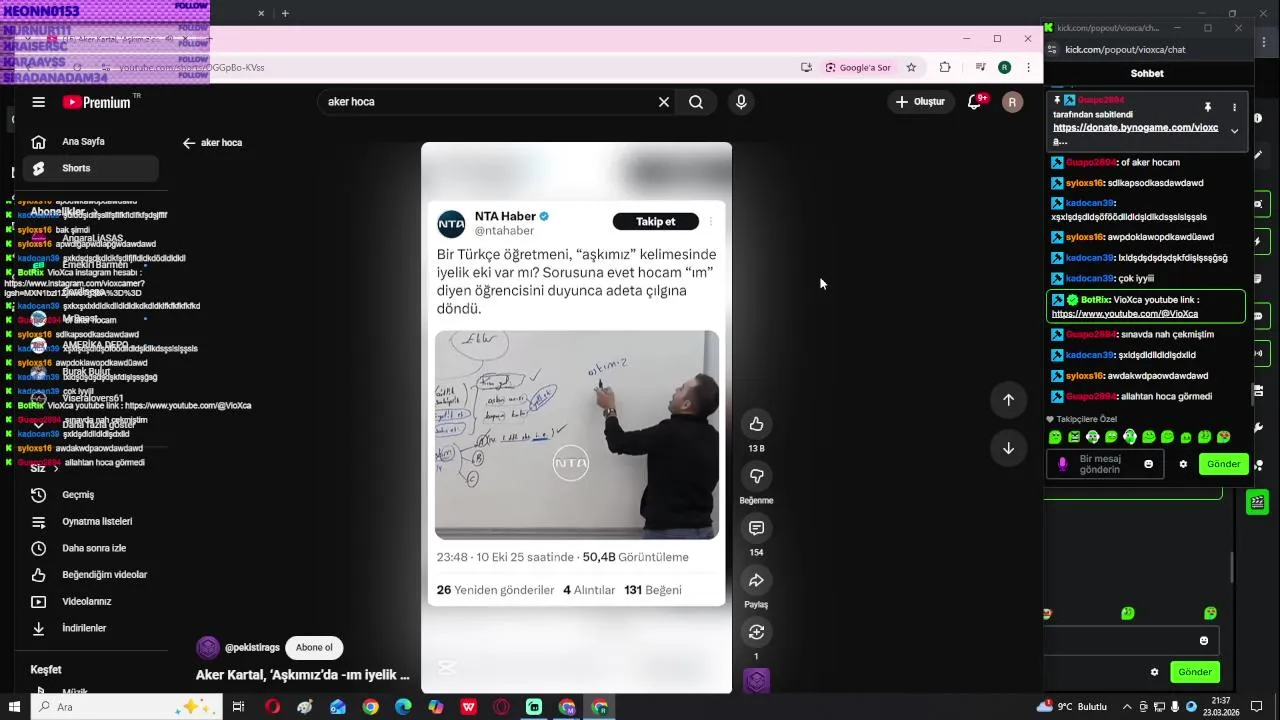Image resolution: width=1280 pixels, height=720 pixels.
Task: Go back using 'aker hoca' arrow
Action: [x=188, y=143]
